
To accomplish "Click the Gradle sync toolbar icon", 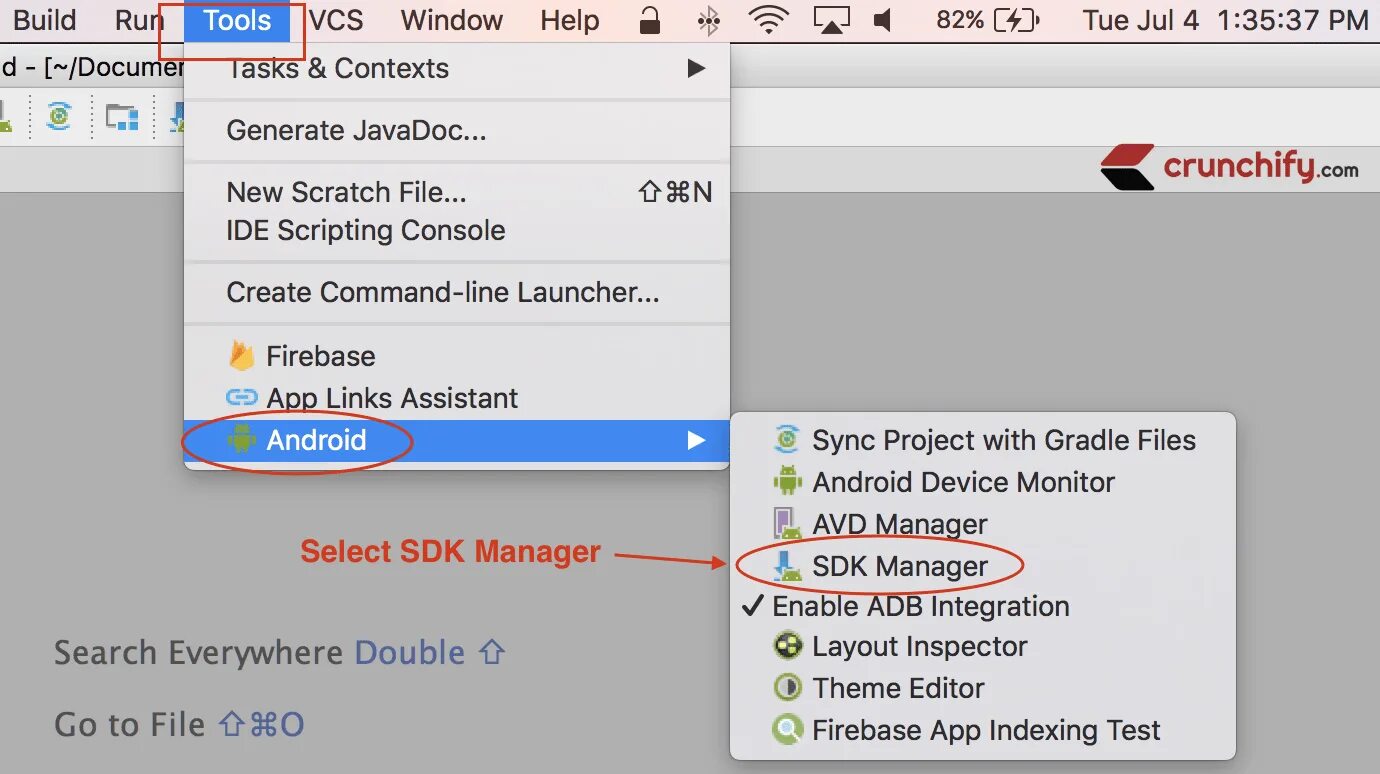I will point(58,117).
